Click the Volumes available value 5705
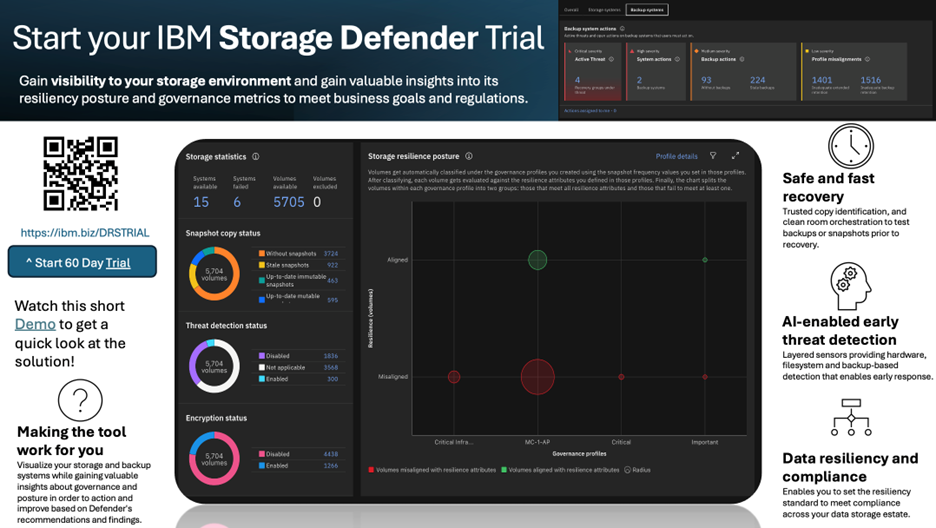 coord(289,202)
